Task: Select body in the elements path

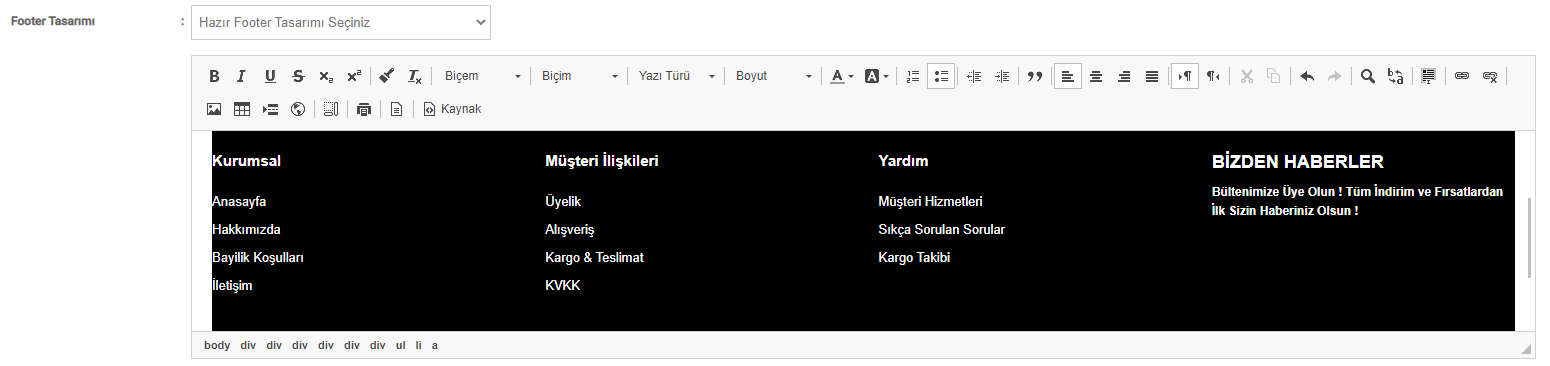Action: (x=217, y=345)
